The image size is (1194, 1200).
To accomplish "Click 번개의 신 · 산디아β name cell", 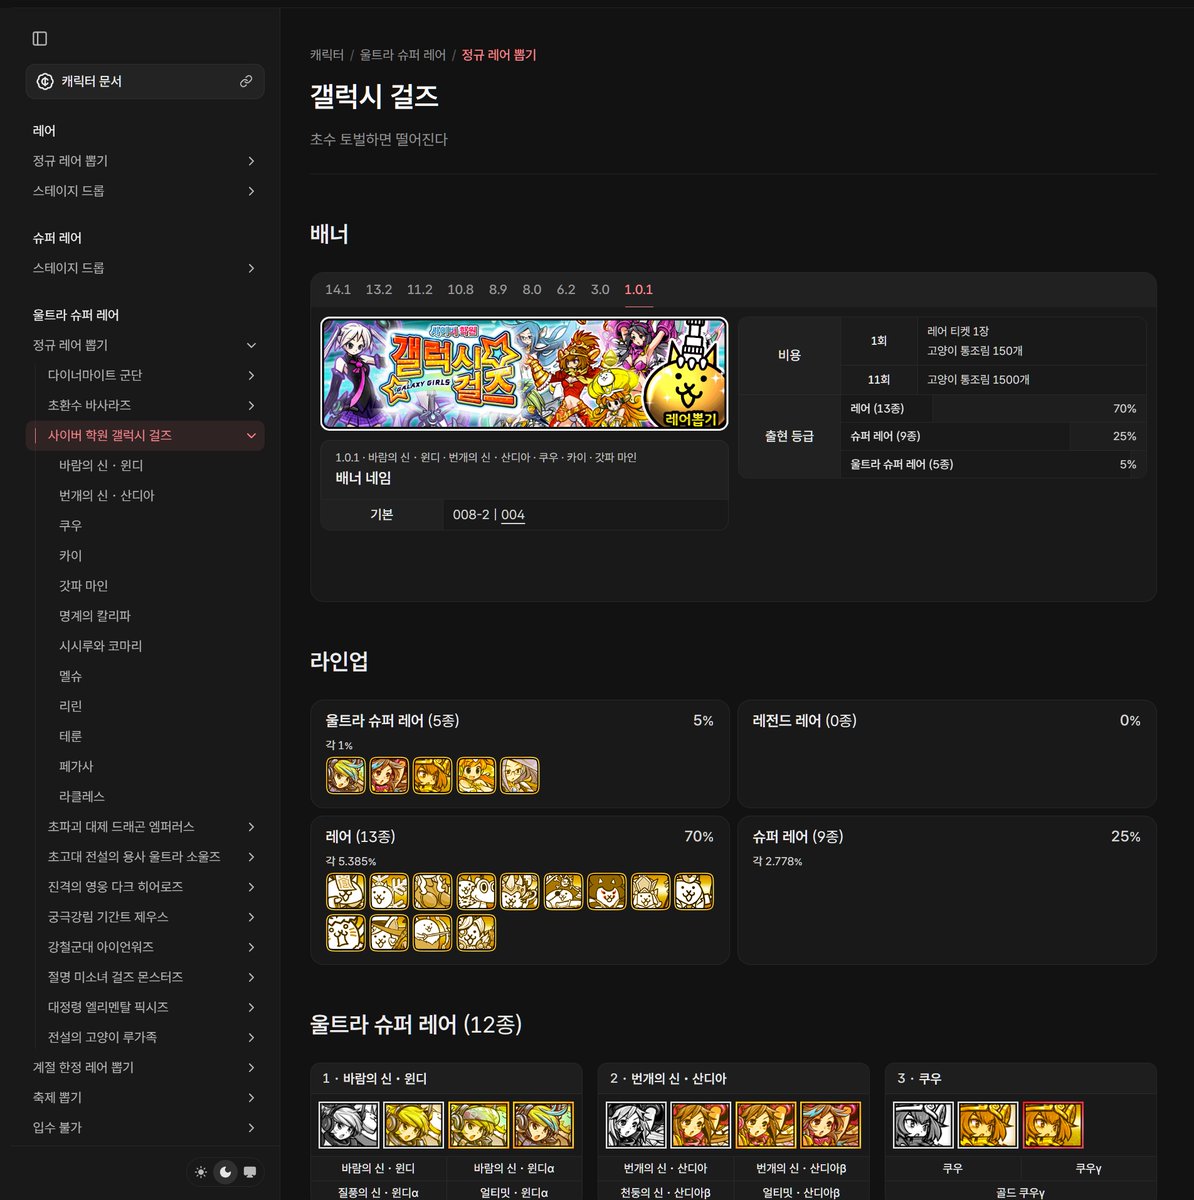I will click(x=801, y=1168).
